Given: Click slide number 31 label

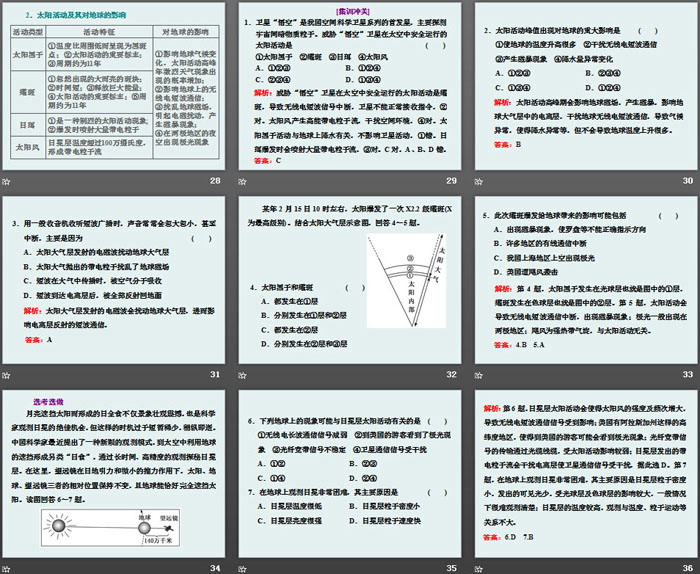Looking at the screenshot, I should point(215,374).
